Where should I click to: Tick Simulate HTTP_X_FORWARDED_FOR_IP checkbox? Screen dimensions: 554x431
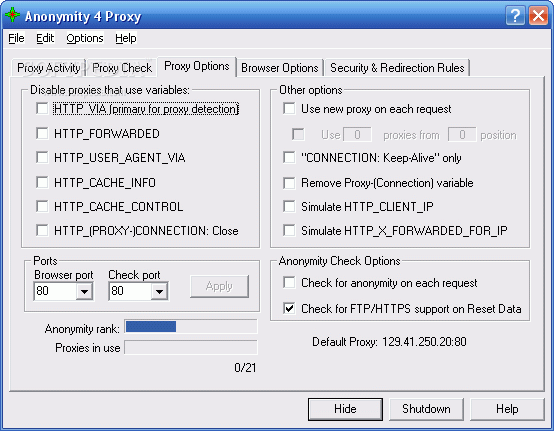[289, 230]
